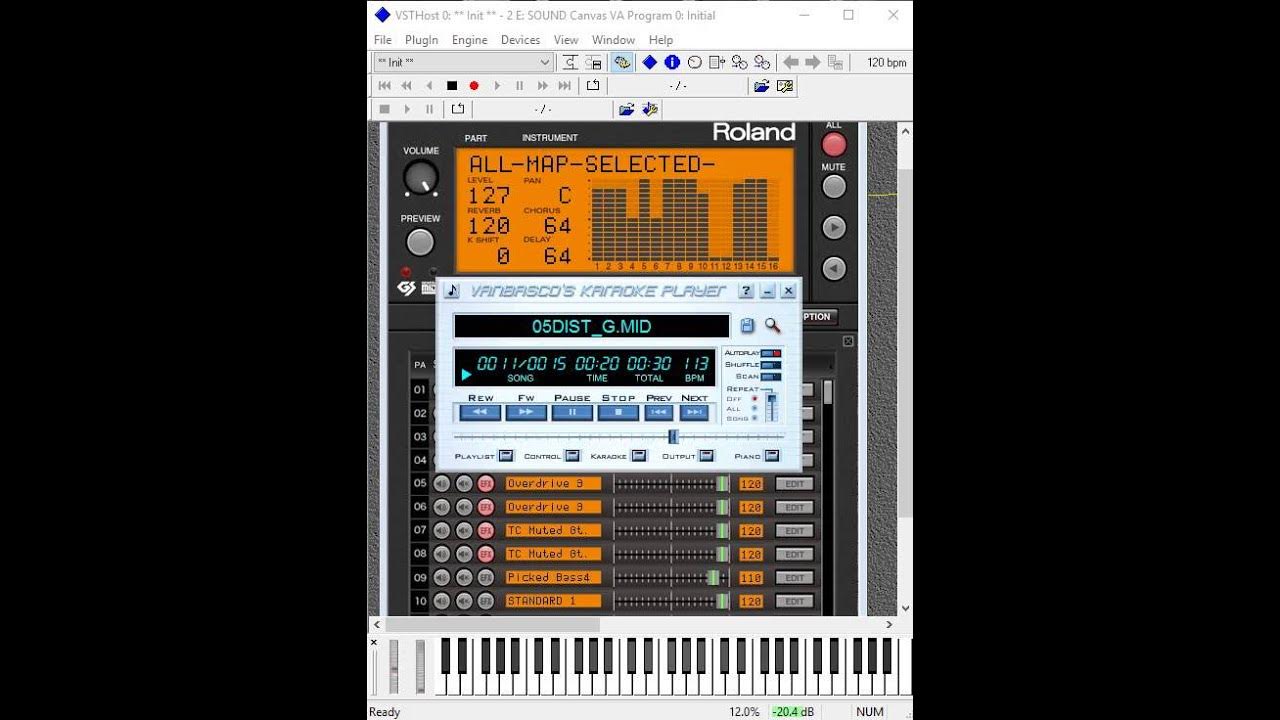
Task: Click the magnifying glass search icon
Action: pyautogui.click(x=772, y=326)
